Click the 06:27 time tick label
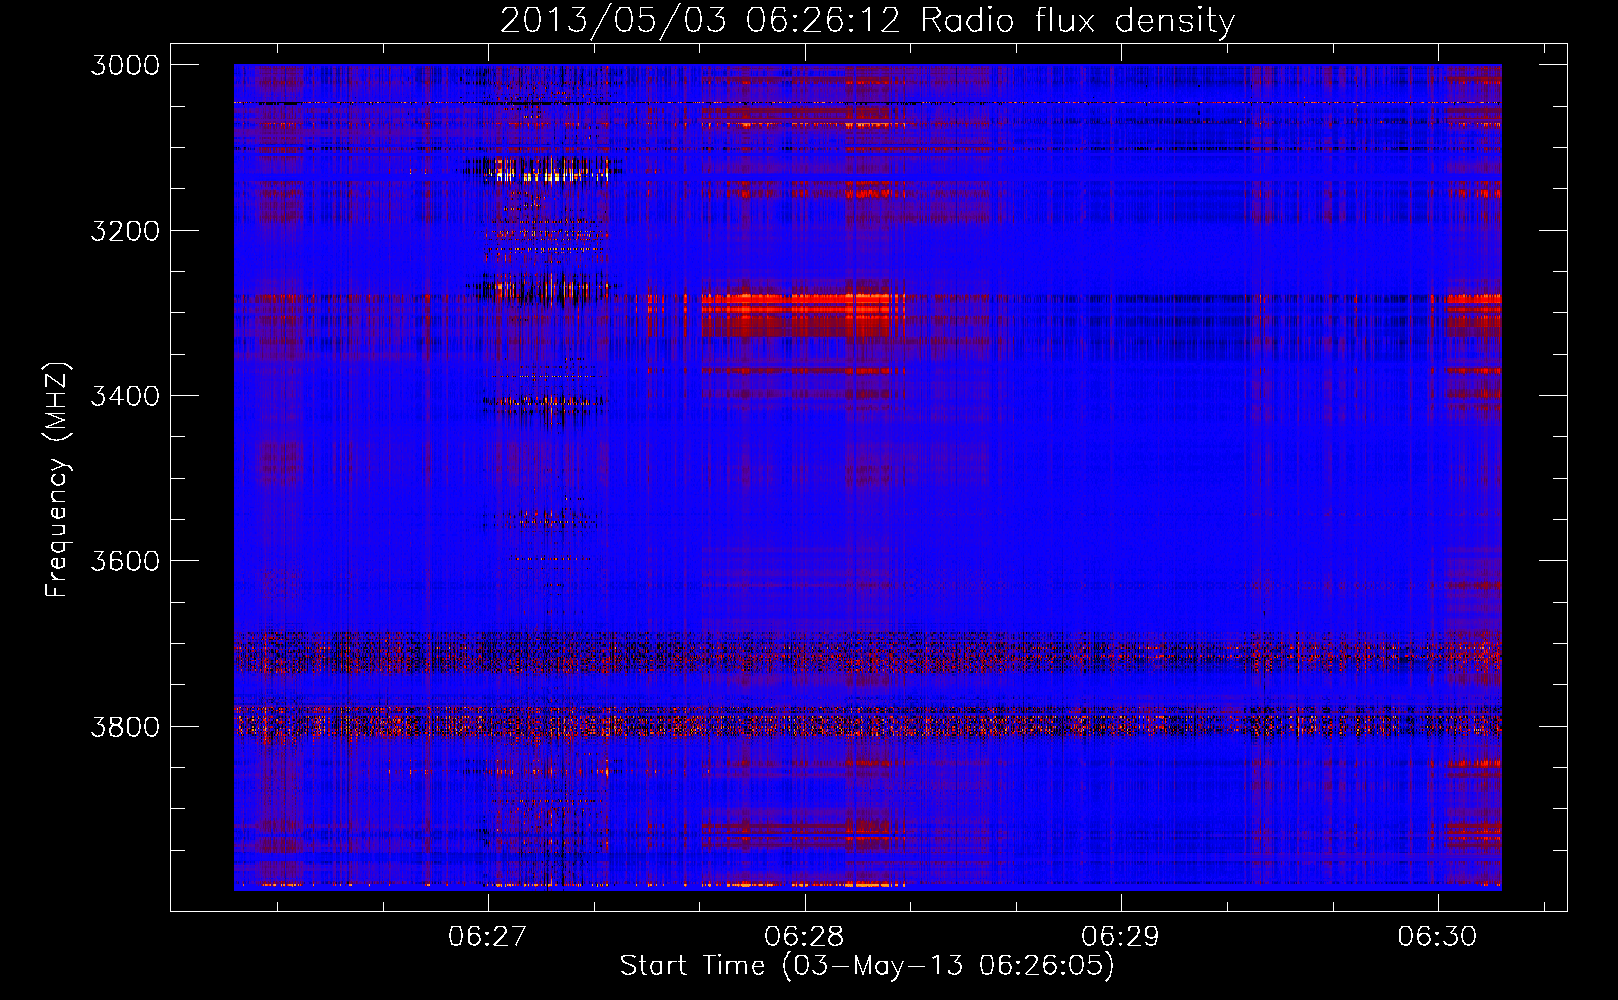The image size is (1618, 1000). click(487, 936)
